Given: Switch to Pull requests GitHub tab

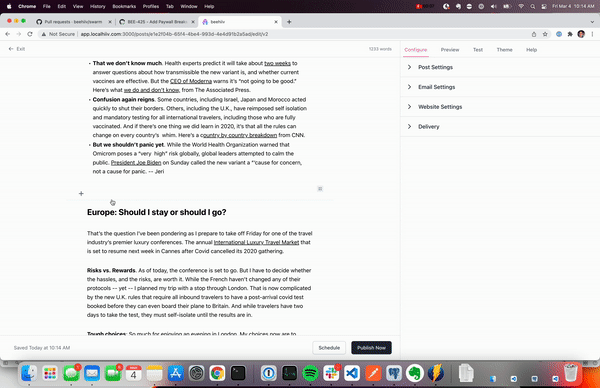Looking at the screenshot, I should tap(73, 22).
